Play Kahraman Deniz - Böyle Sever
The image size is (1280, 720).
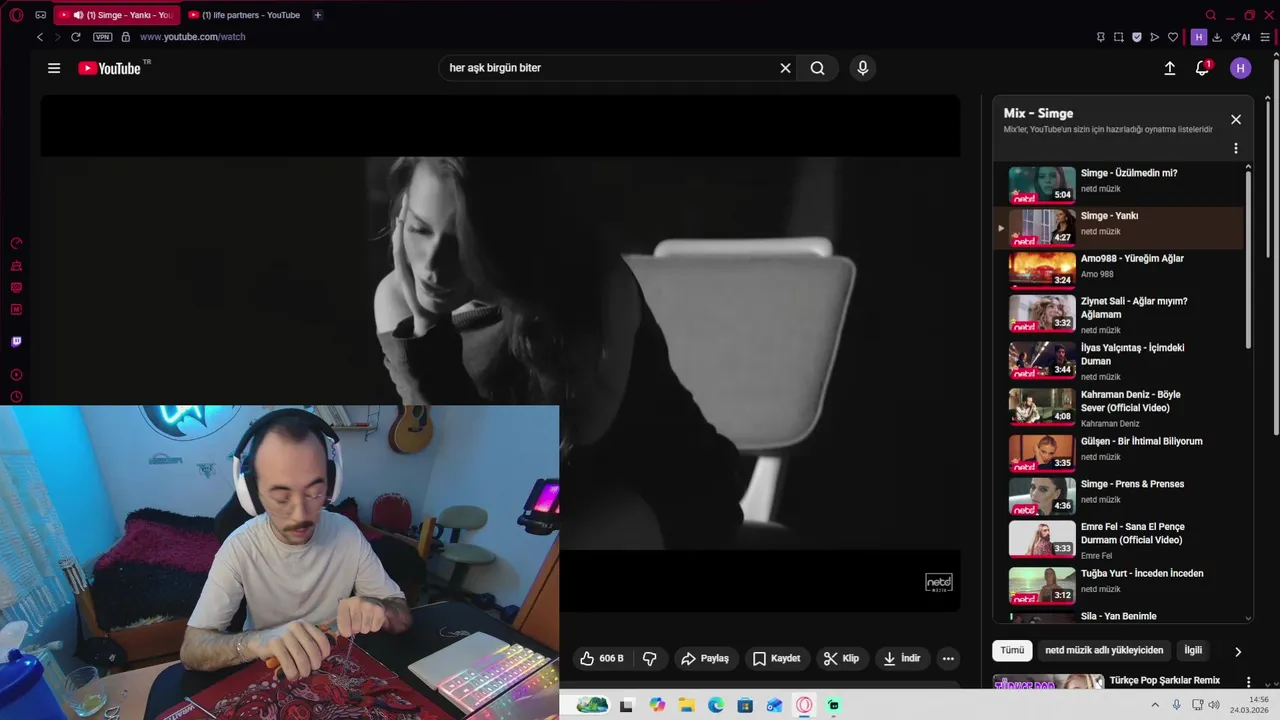pos(1120,408)
